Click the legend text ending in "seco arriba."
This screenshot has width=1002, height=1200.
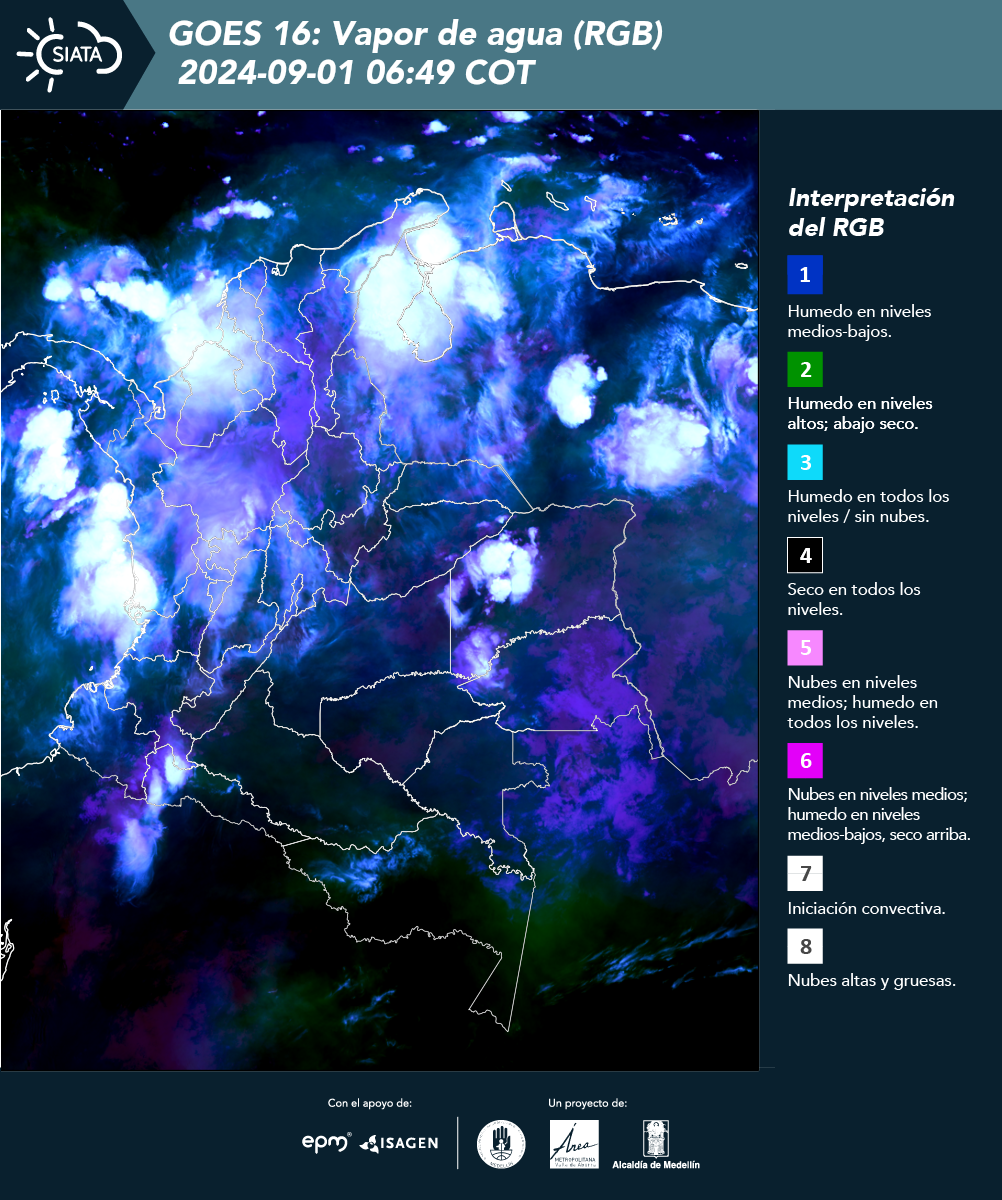pyautogui.click(x=879, y=814)
